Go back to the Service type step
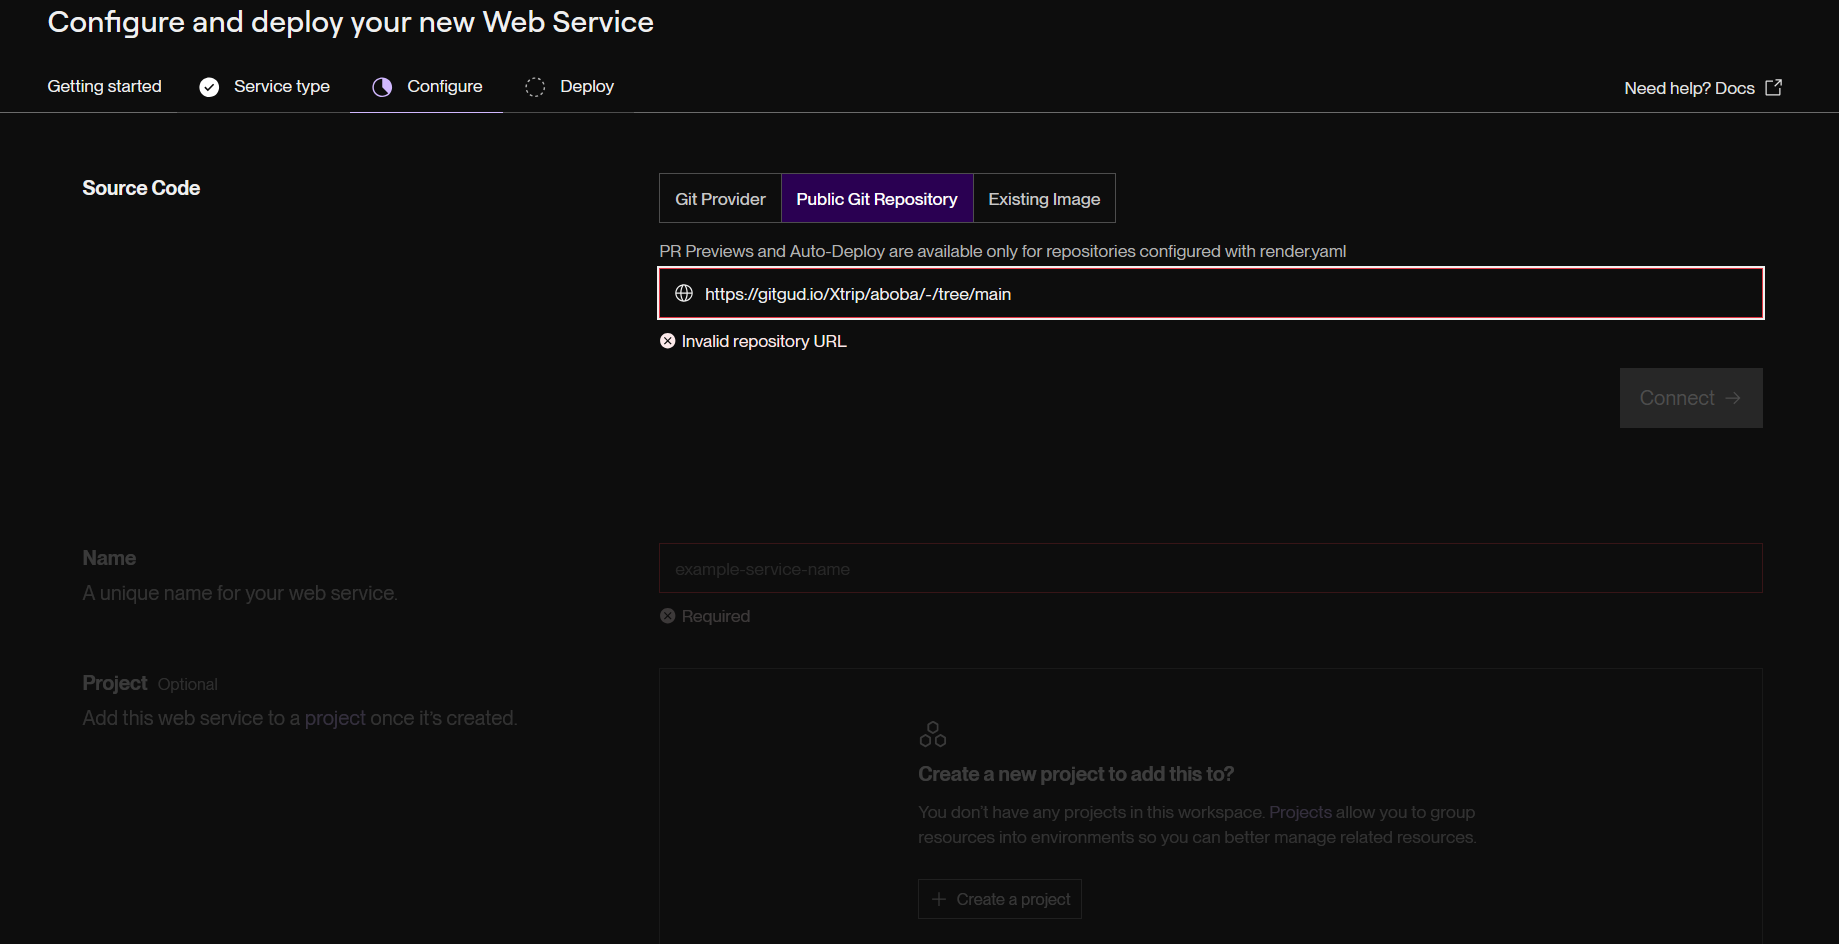 pos(264,87)
